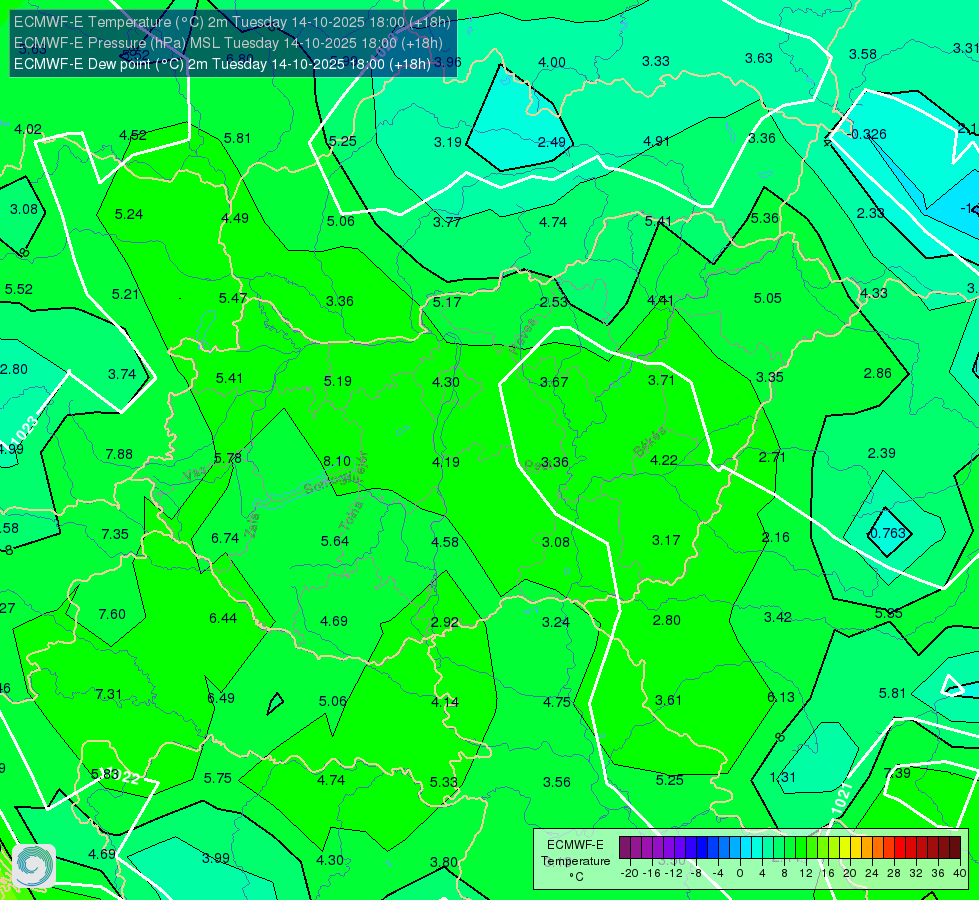979x900 pixels.
Task: Click the 7.88 temperature value
Action: (x=119, y=454)
